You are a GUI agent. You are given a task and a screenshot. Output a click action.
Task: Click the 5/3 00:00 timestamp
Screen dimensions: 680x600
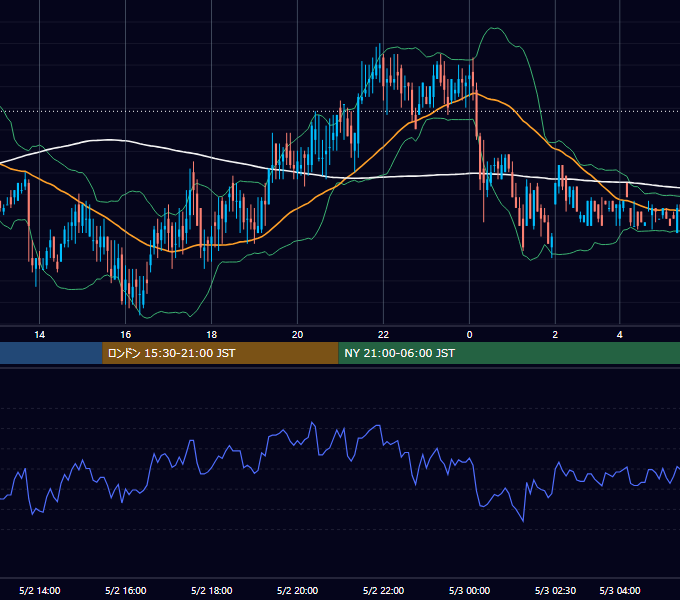[469, 590]
